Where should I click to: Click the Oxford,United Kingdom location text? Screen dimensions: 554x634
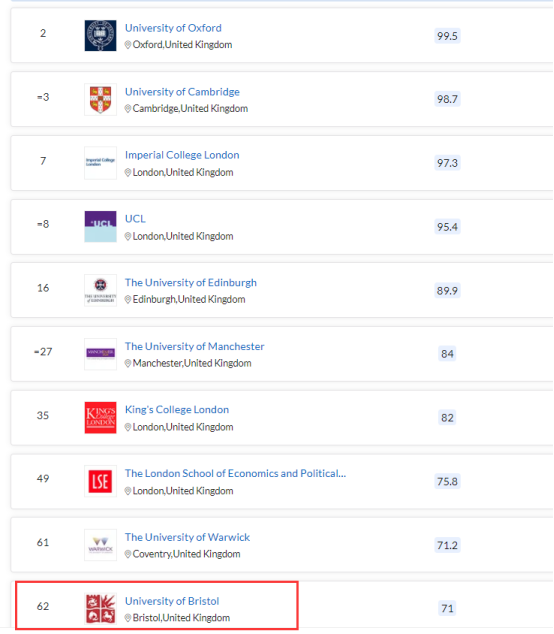(x=182, y=45)
